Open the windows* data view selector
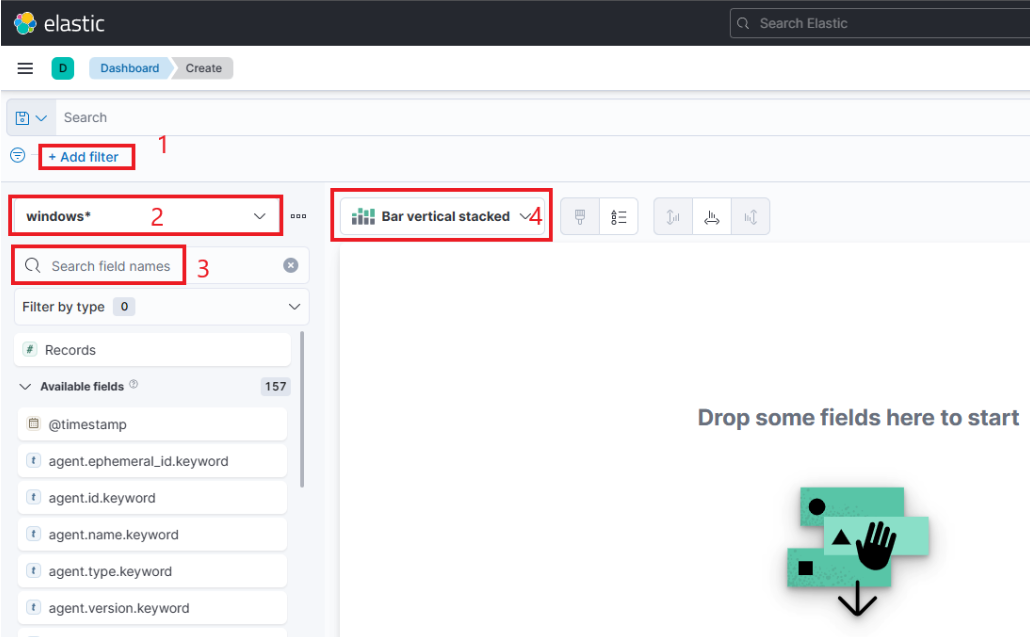 (x=144, y=215)
